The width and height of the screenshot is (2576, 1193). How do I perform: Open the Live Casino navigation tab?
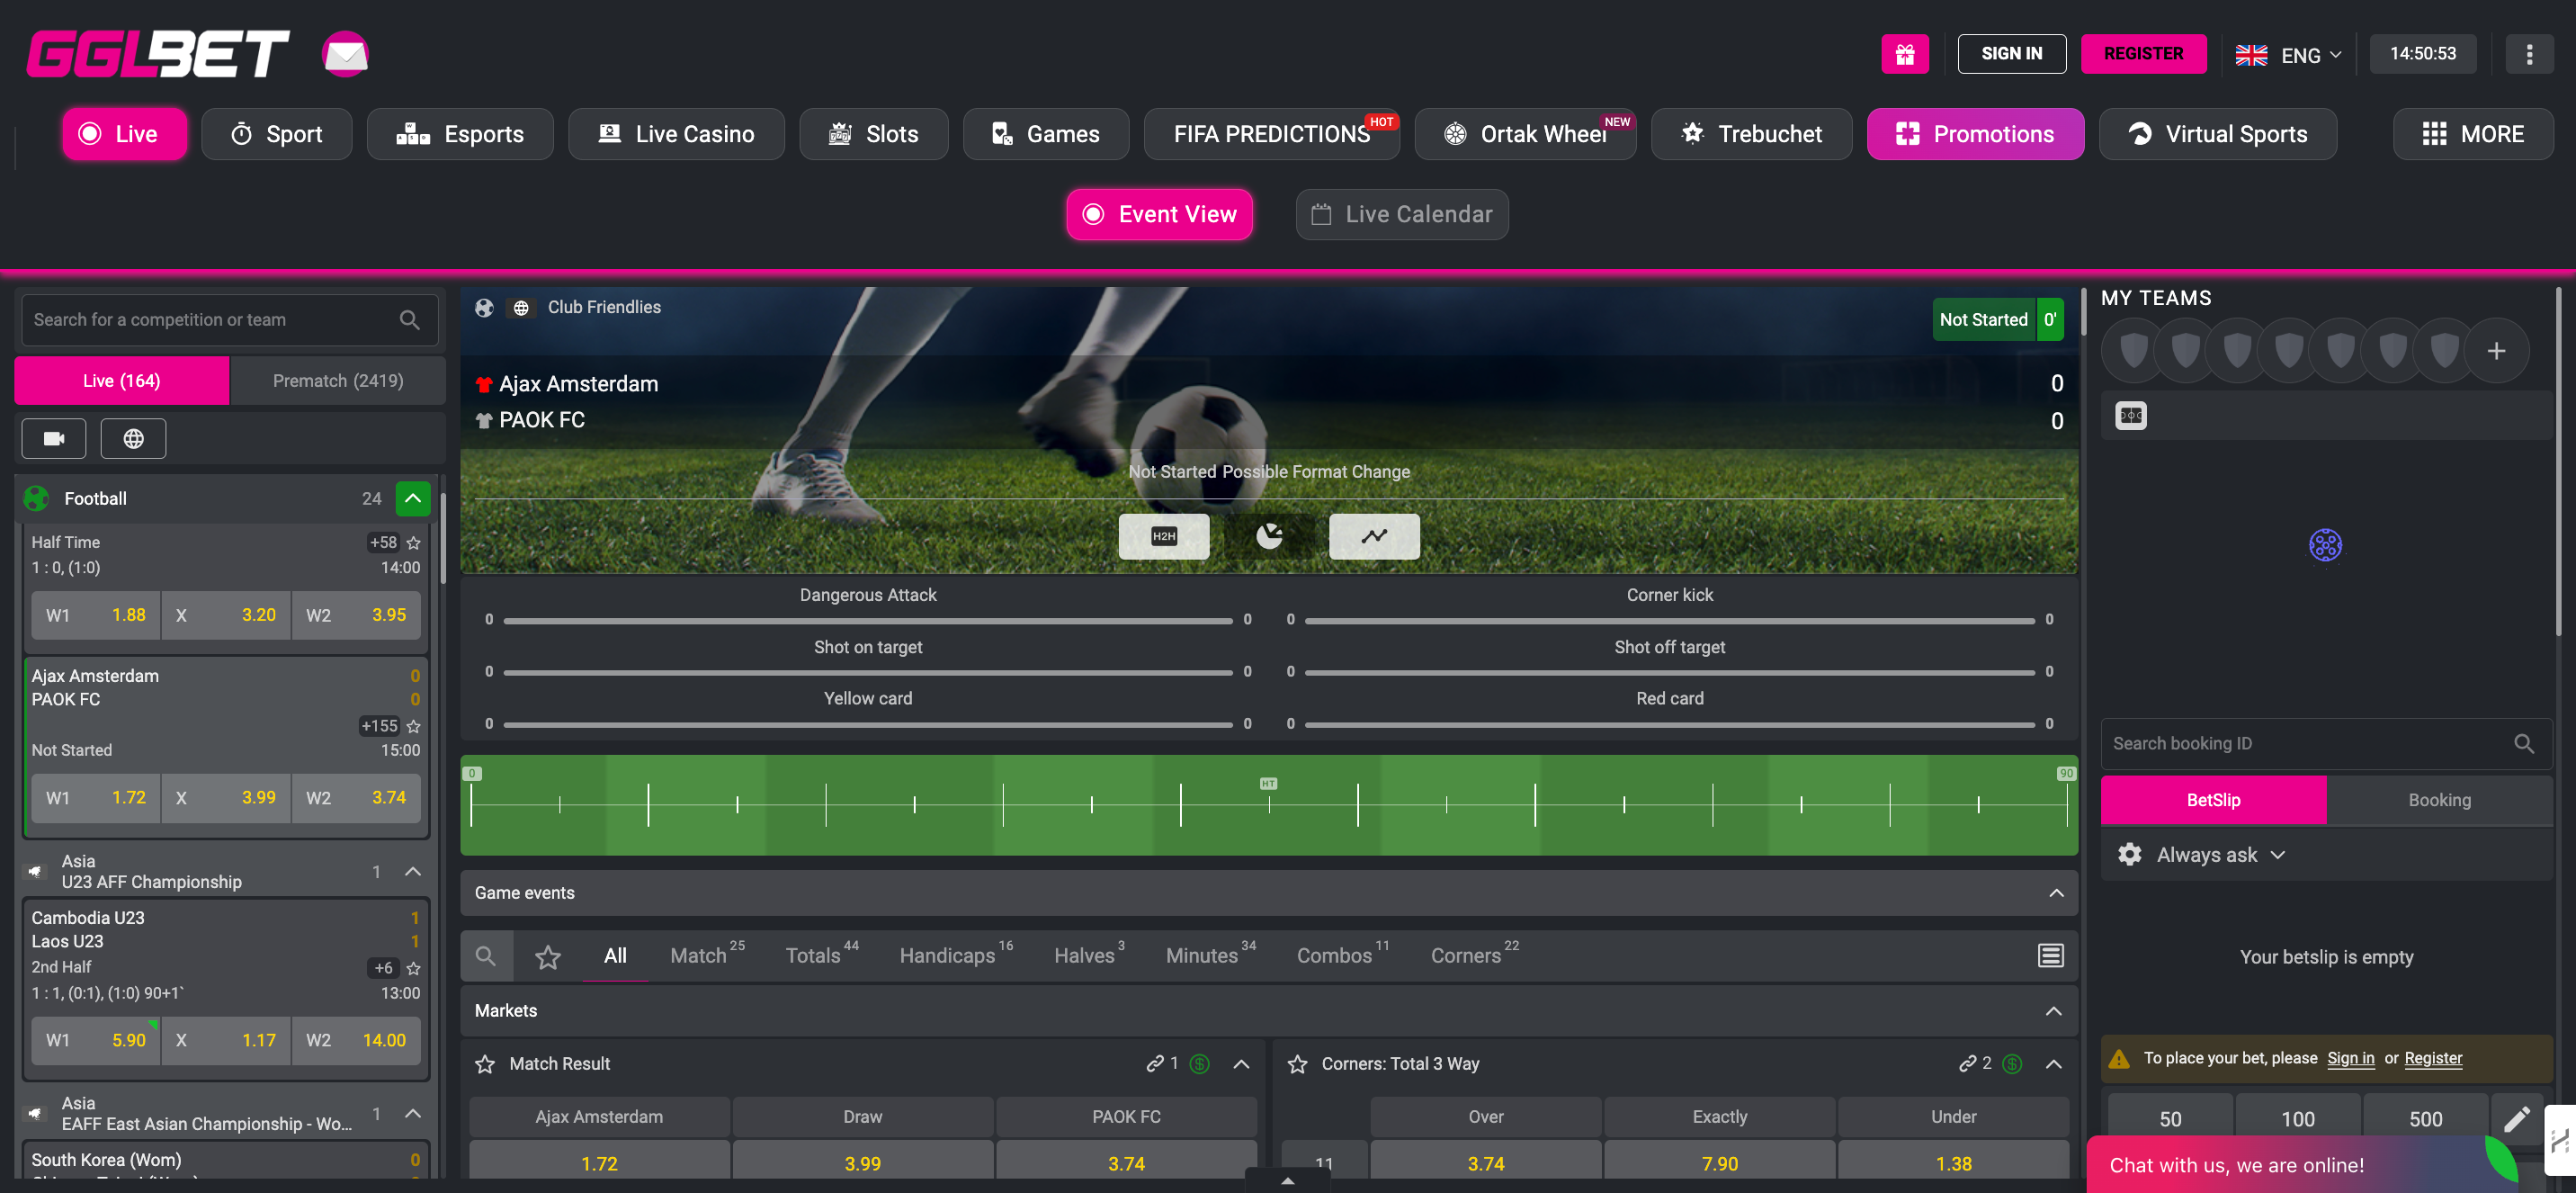[676, 134]
